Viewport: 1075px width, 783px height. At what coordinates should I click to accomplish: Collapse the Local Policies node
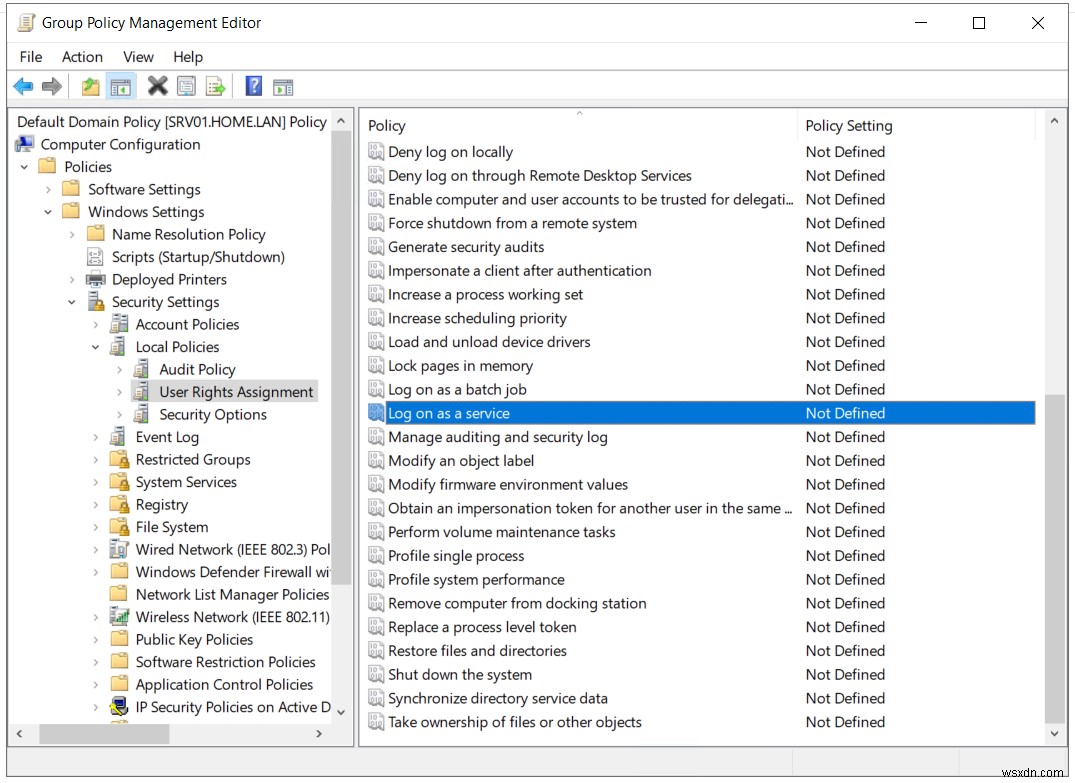coord(94,346)
